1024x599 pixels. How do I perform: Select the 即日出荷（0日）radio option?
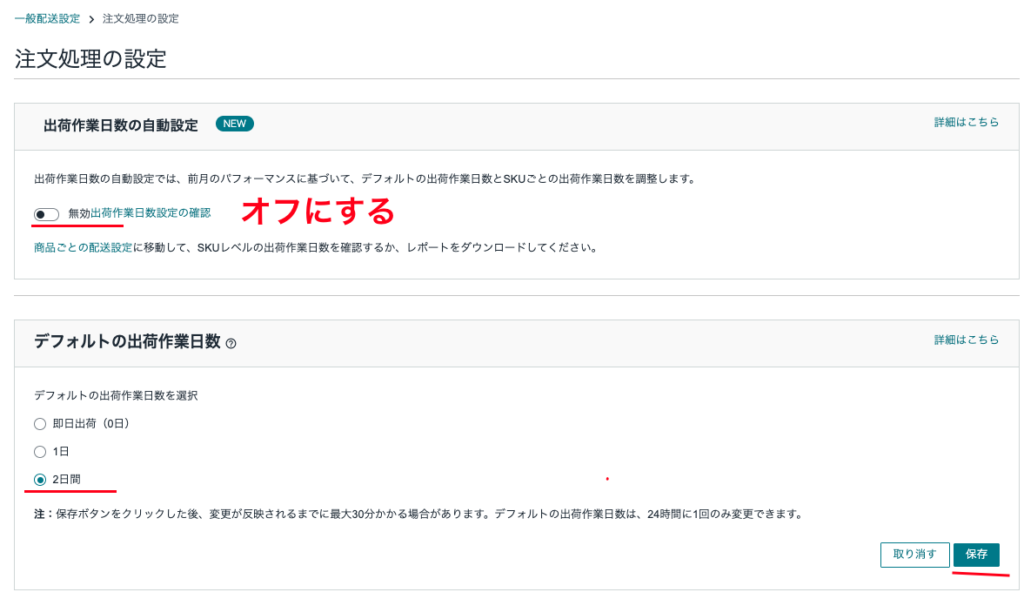pyautogui.click(x=41, y=423)
